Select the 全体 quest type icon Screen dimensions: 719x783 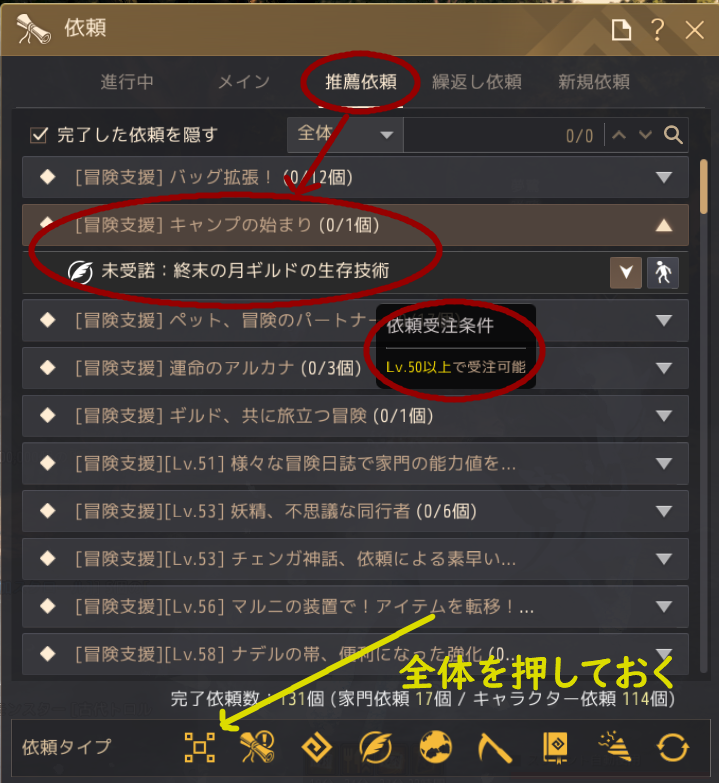[x=200, y=748]
